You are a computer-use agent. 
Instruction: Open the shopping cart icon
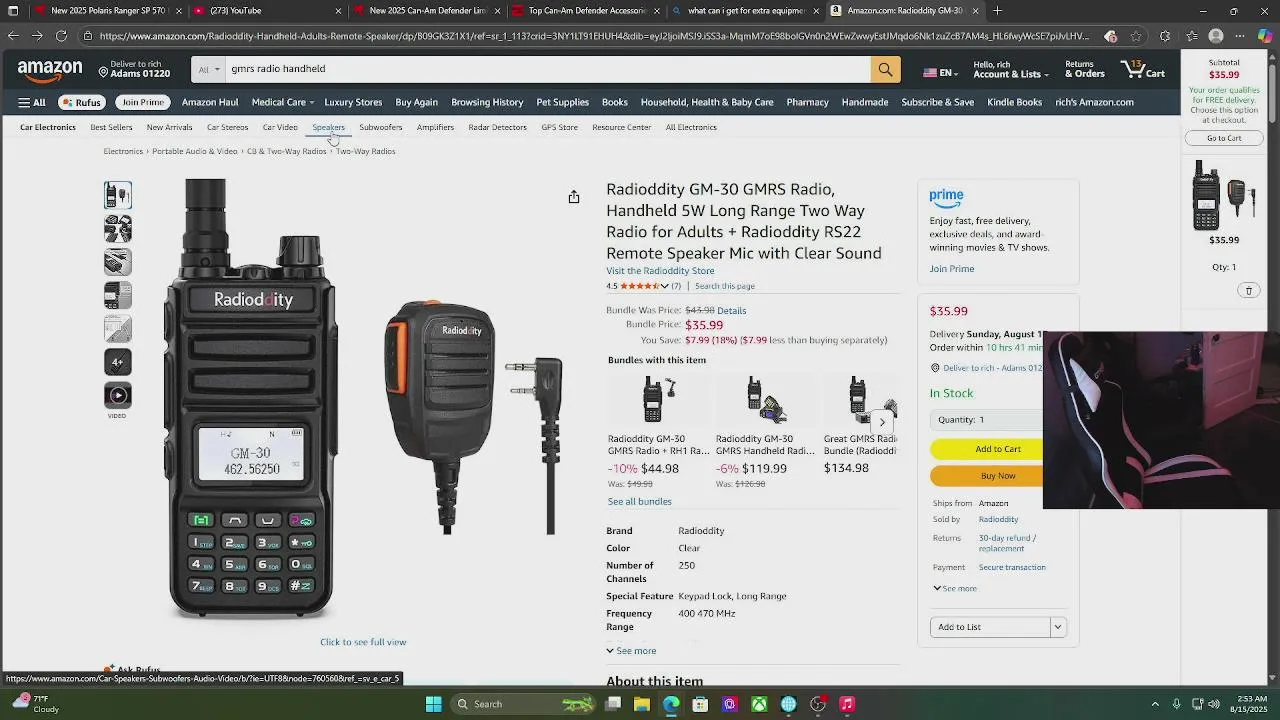point(1142,69)
